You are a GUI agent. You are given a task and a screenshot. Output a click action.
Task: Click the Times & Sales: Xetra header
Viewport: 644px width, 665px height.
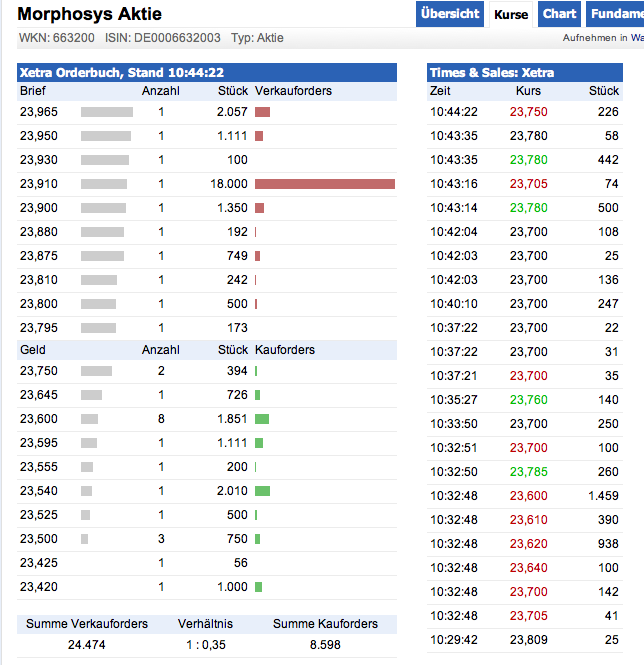click(x=525, y=73)
